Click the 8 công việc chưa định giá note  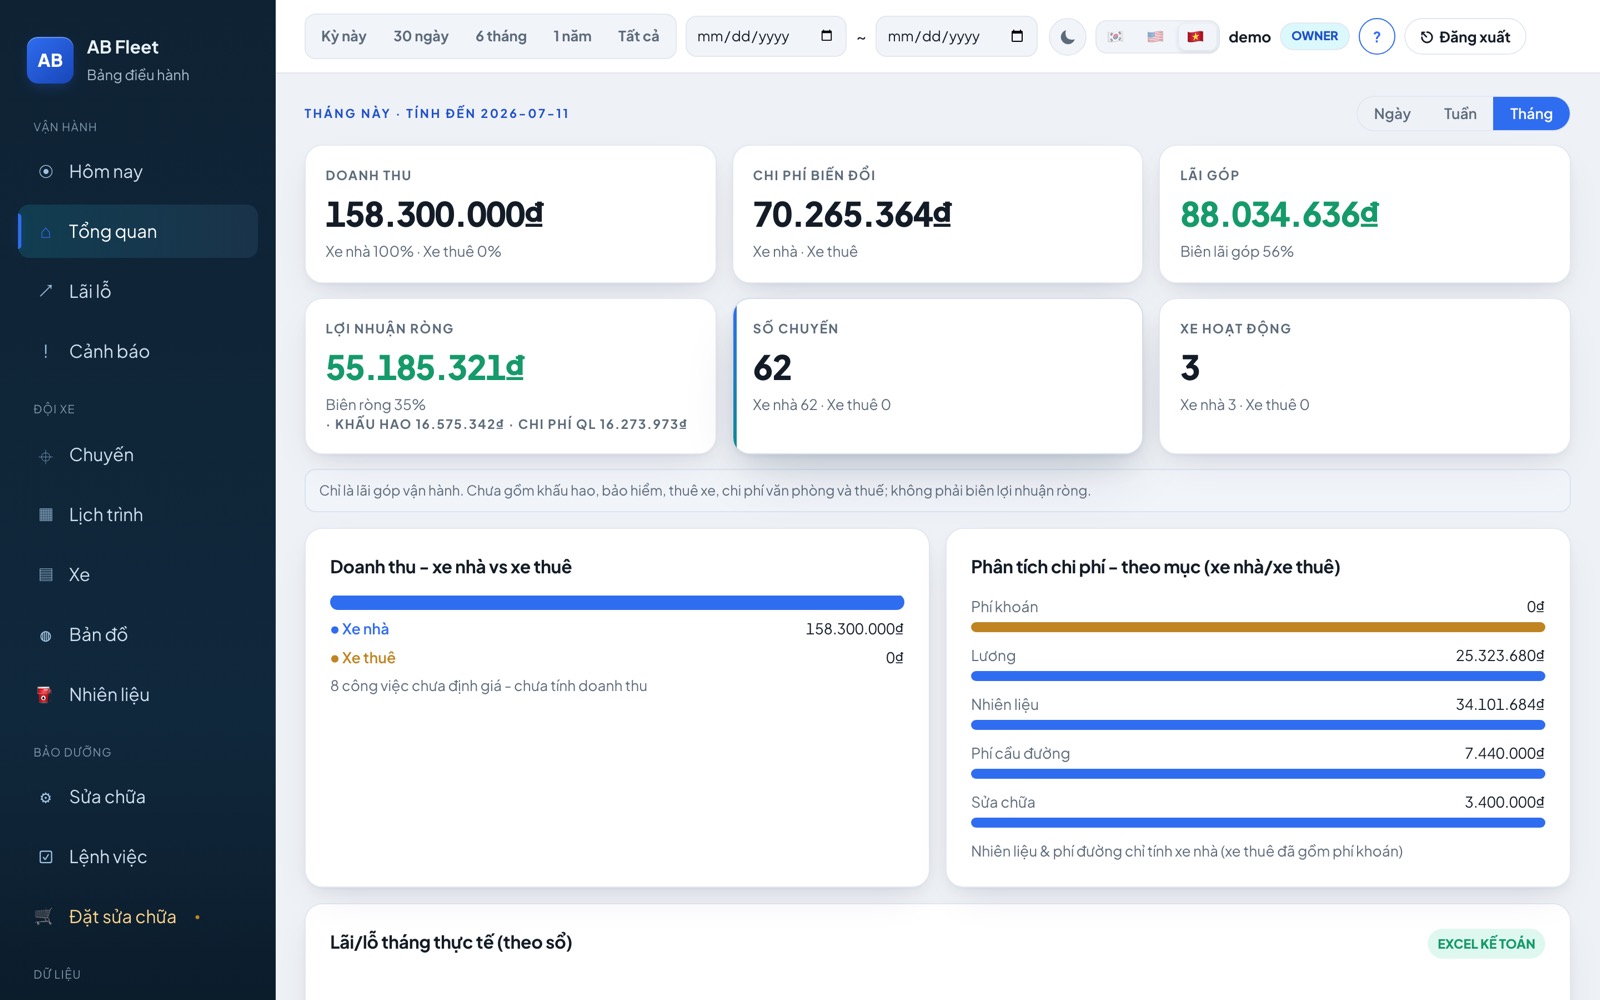click(489, 686)
